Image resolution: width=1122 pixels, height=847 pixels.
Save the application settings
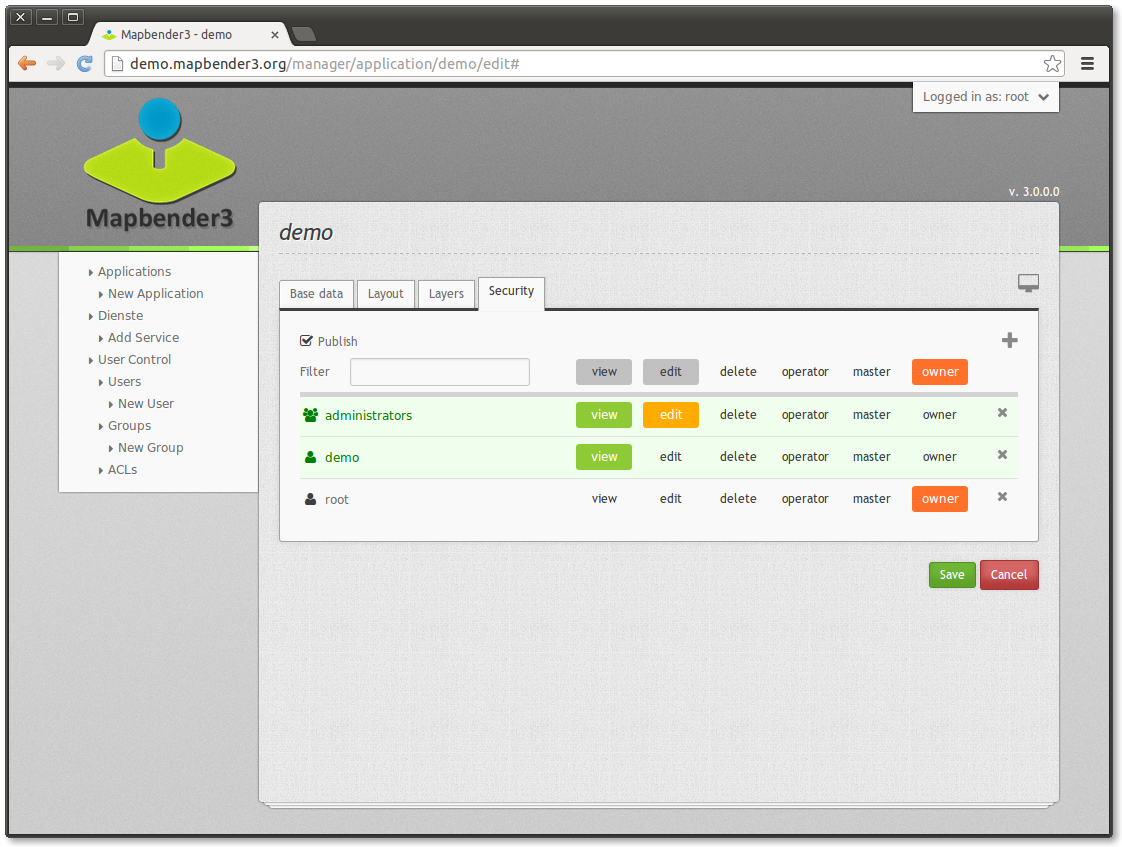point(952,574)
